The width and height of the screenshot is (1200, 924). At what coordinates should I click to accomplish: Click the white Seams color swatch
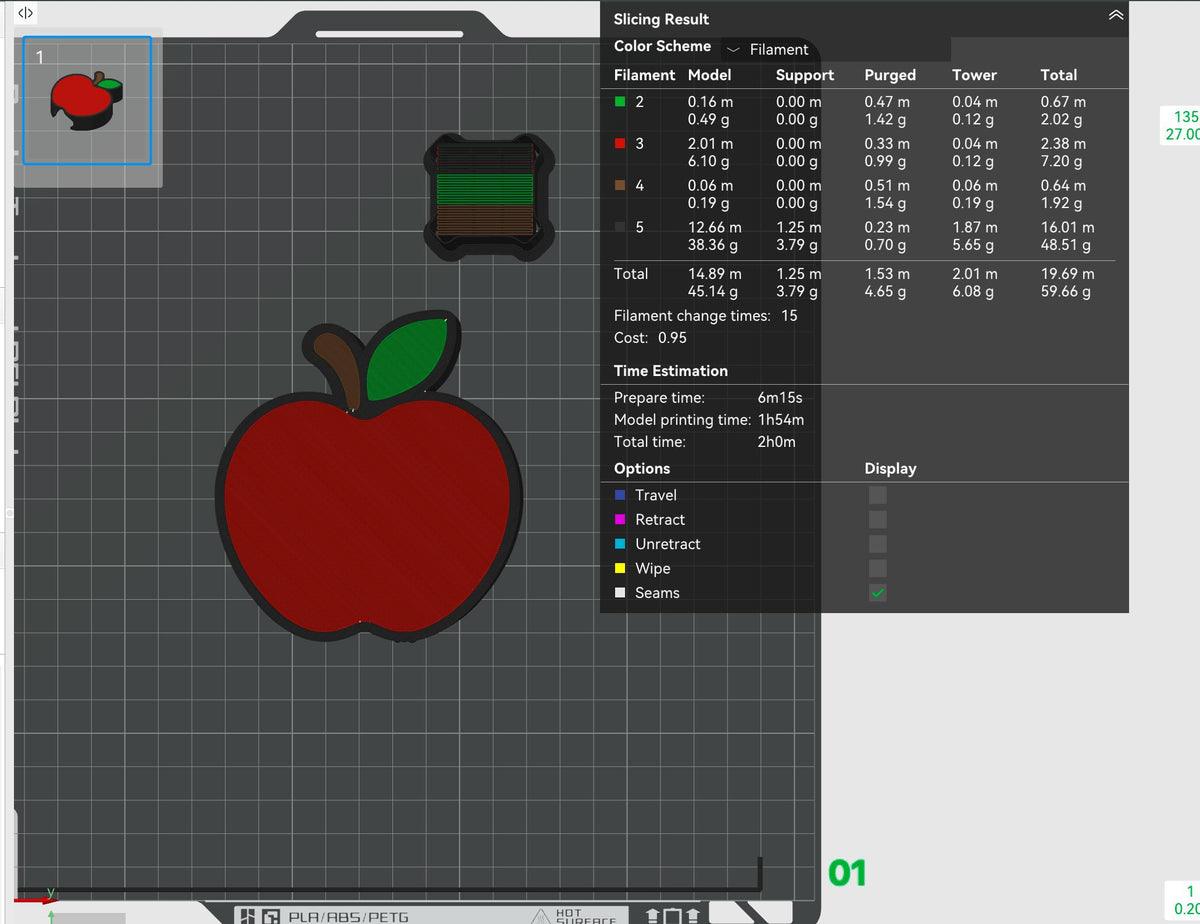(x=620, y=593)
